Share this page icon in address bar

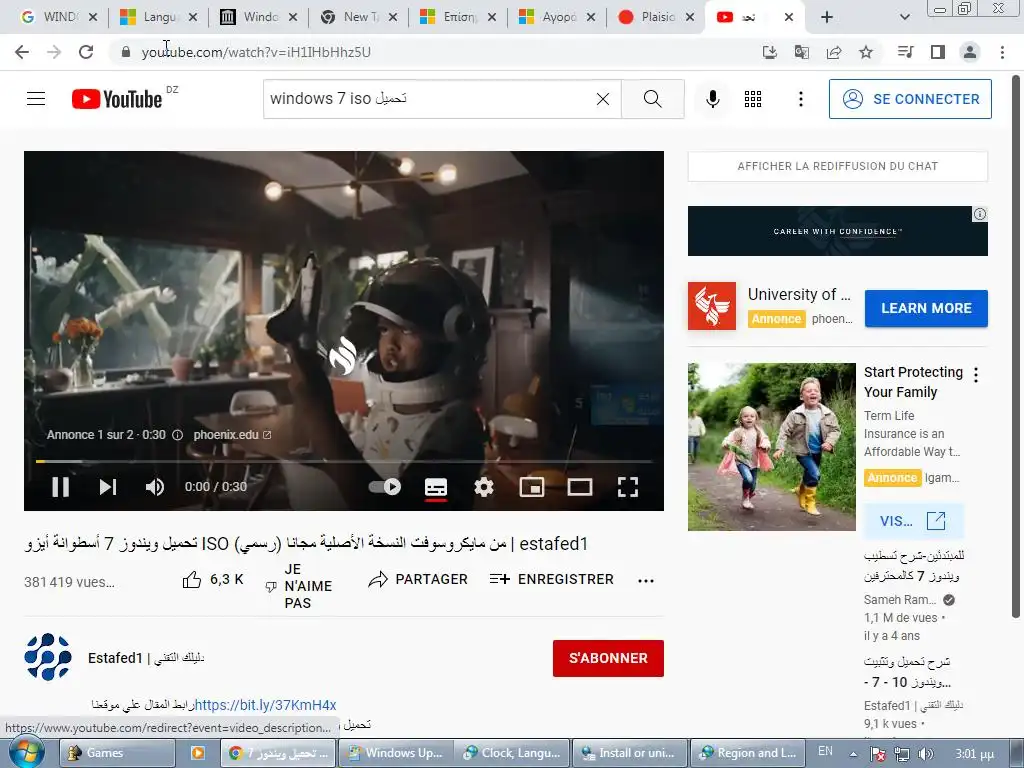click(834, 52)
